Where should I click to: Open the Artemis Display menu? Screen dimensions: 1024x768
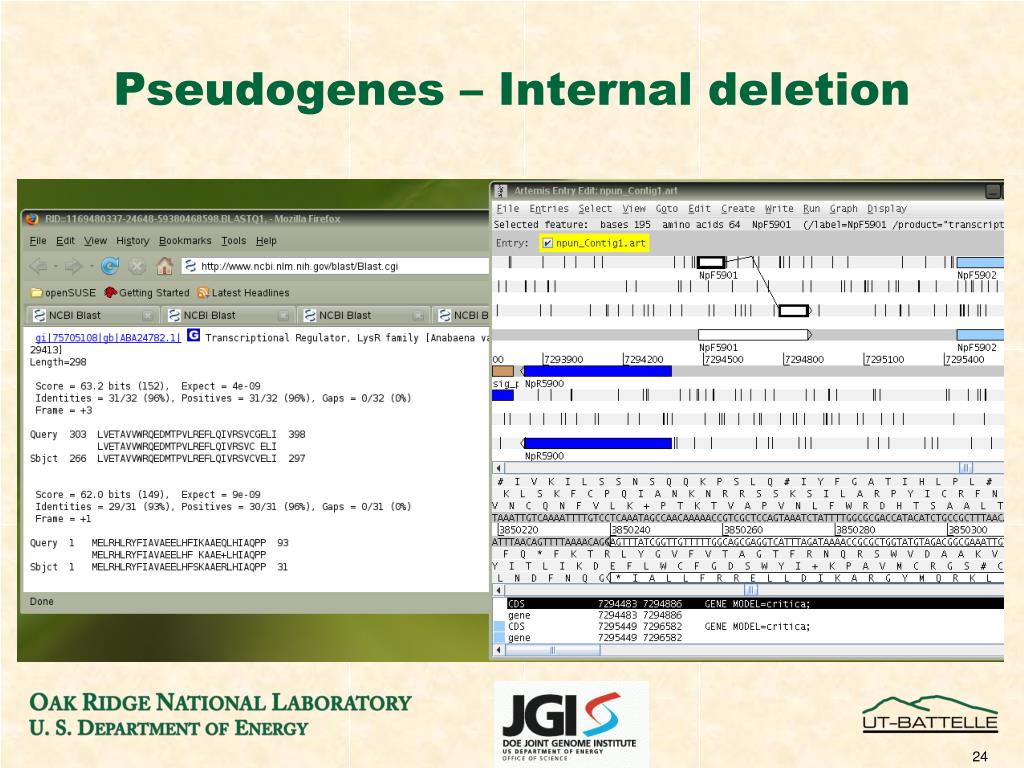pos(887,208)
